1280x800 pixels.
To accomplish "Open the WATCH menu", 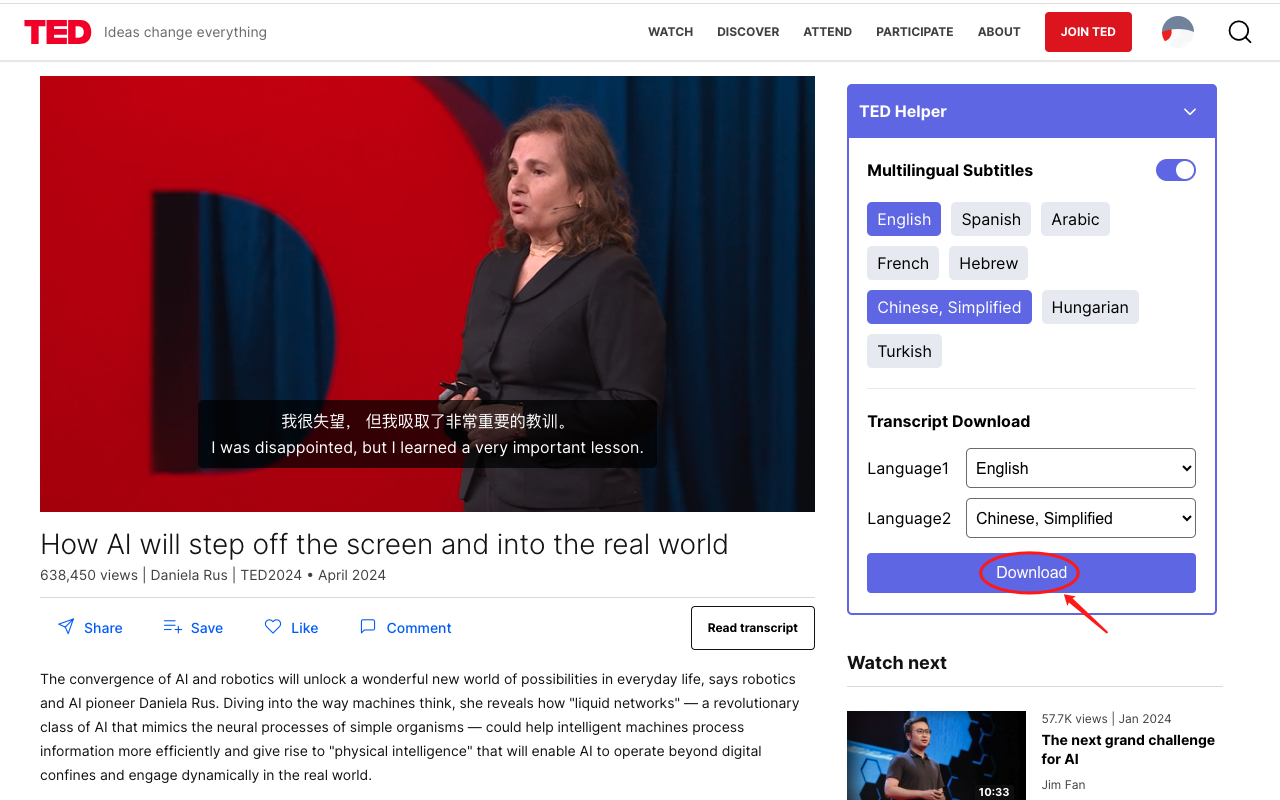I will (x=670, y=32).
